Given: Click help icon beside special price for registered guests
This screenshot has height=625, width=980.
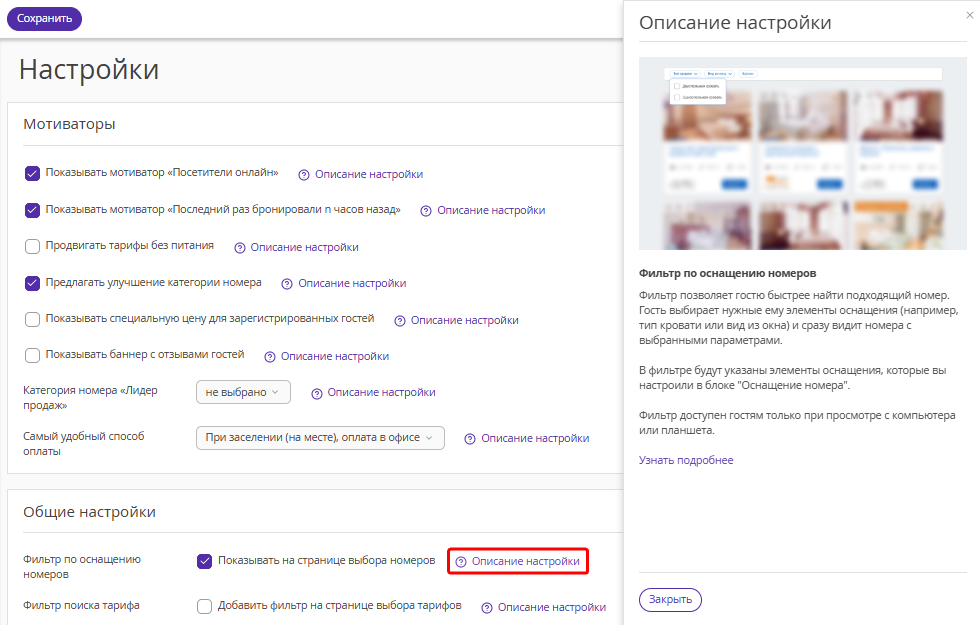Looking at the screenshot, I should click(x=399, y=321).
